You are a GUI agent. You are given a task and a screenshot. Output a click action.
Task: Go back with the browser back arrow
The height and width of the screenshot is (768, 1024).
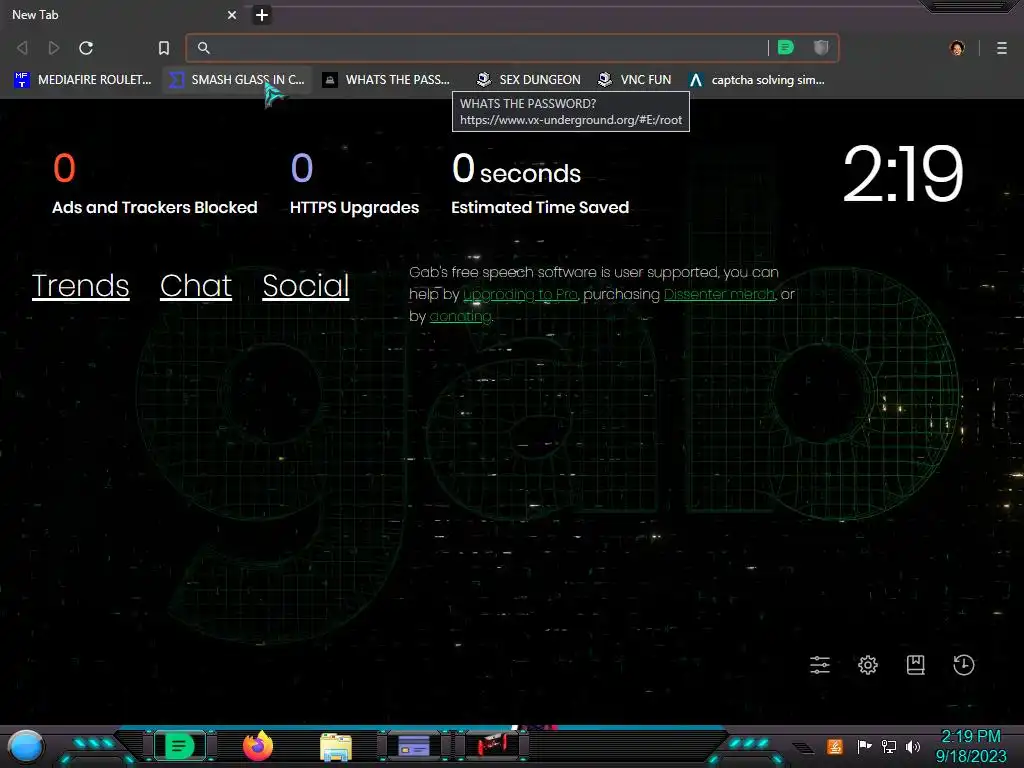22,48
